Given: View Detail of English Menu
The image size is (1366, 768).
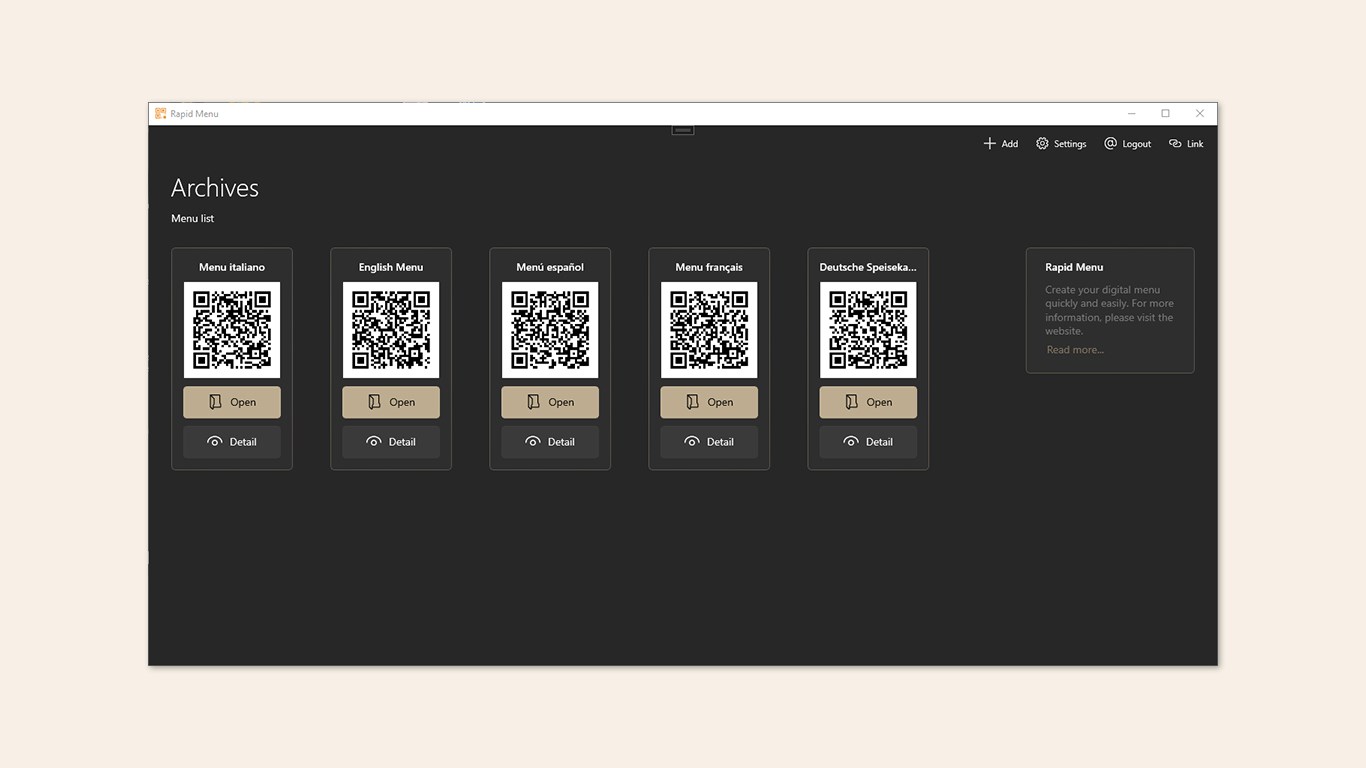Looking at the screenshot, I should click(x=391, y=442).
